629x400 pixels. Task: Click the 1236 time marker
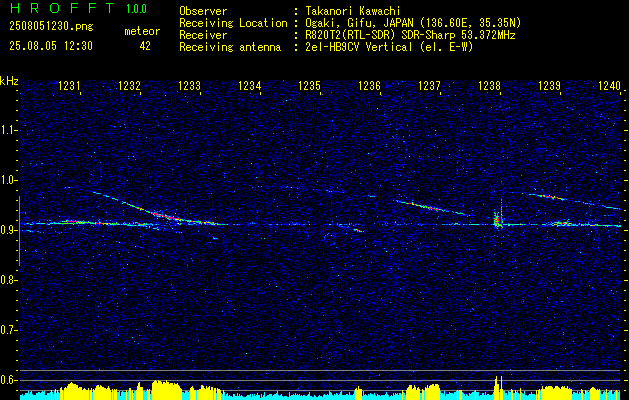click(x=369, y=86)
